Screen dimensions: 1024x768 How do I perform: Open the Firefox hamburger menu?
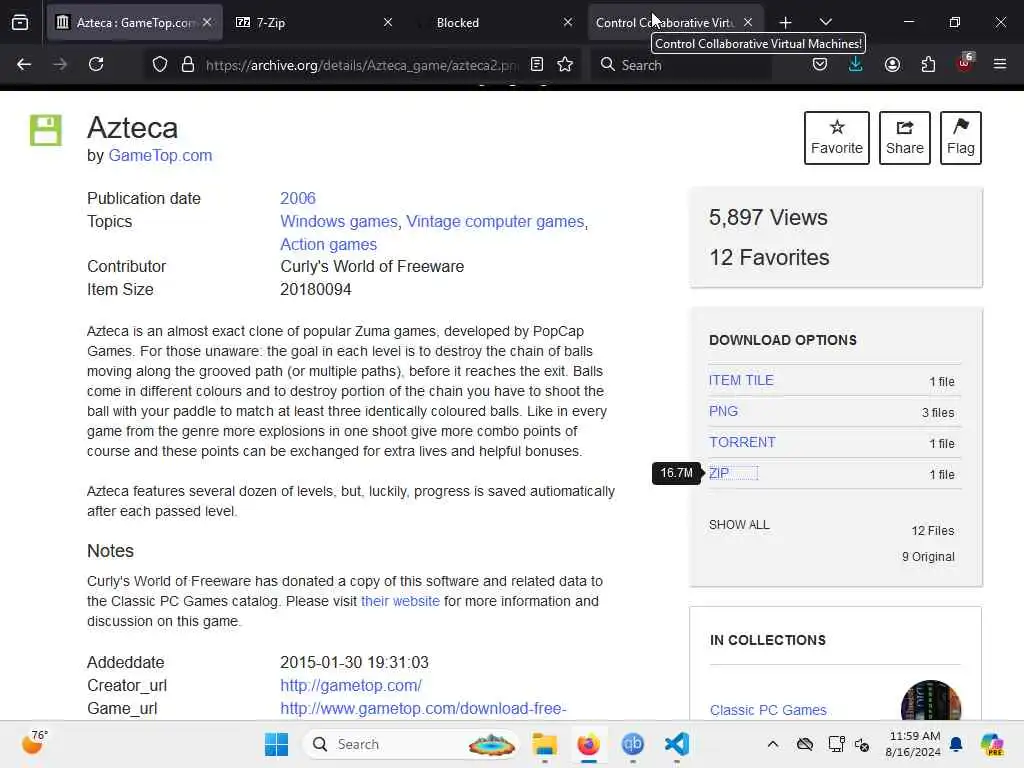pyautogui.click(x=1000, y=64)
